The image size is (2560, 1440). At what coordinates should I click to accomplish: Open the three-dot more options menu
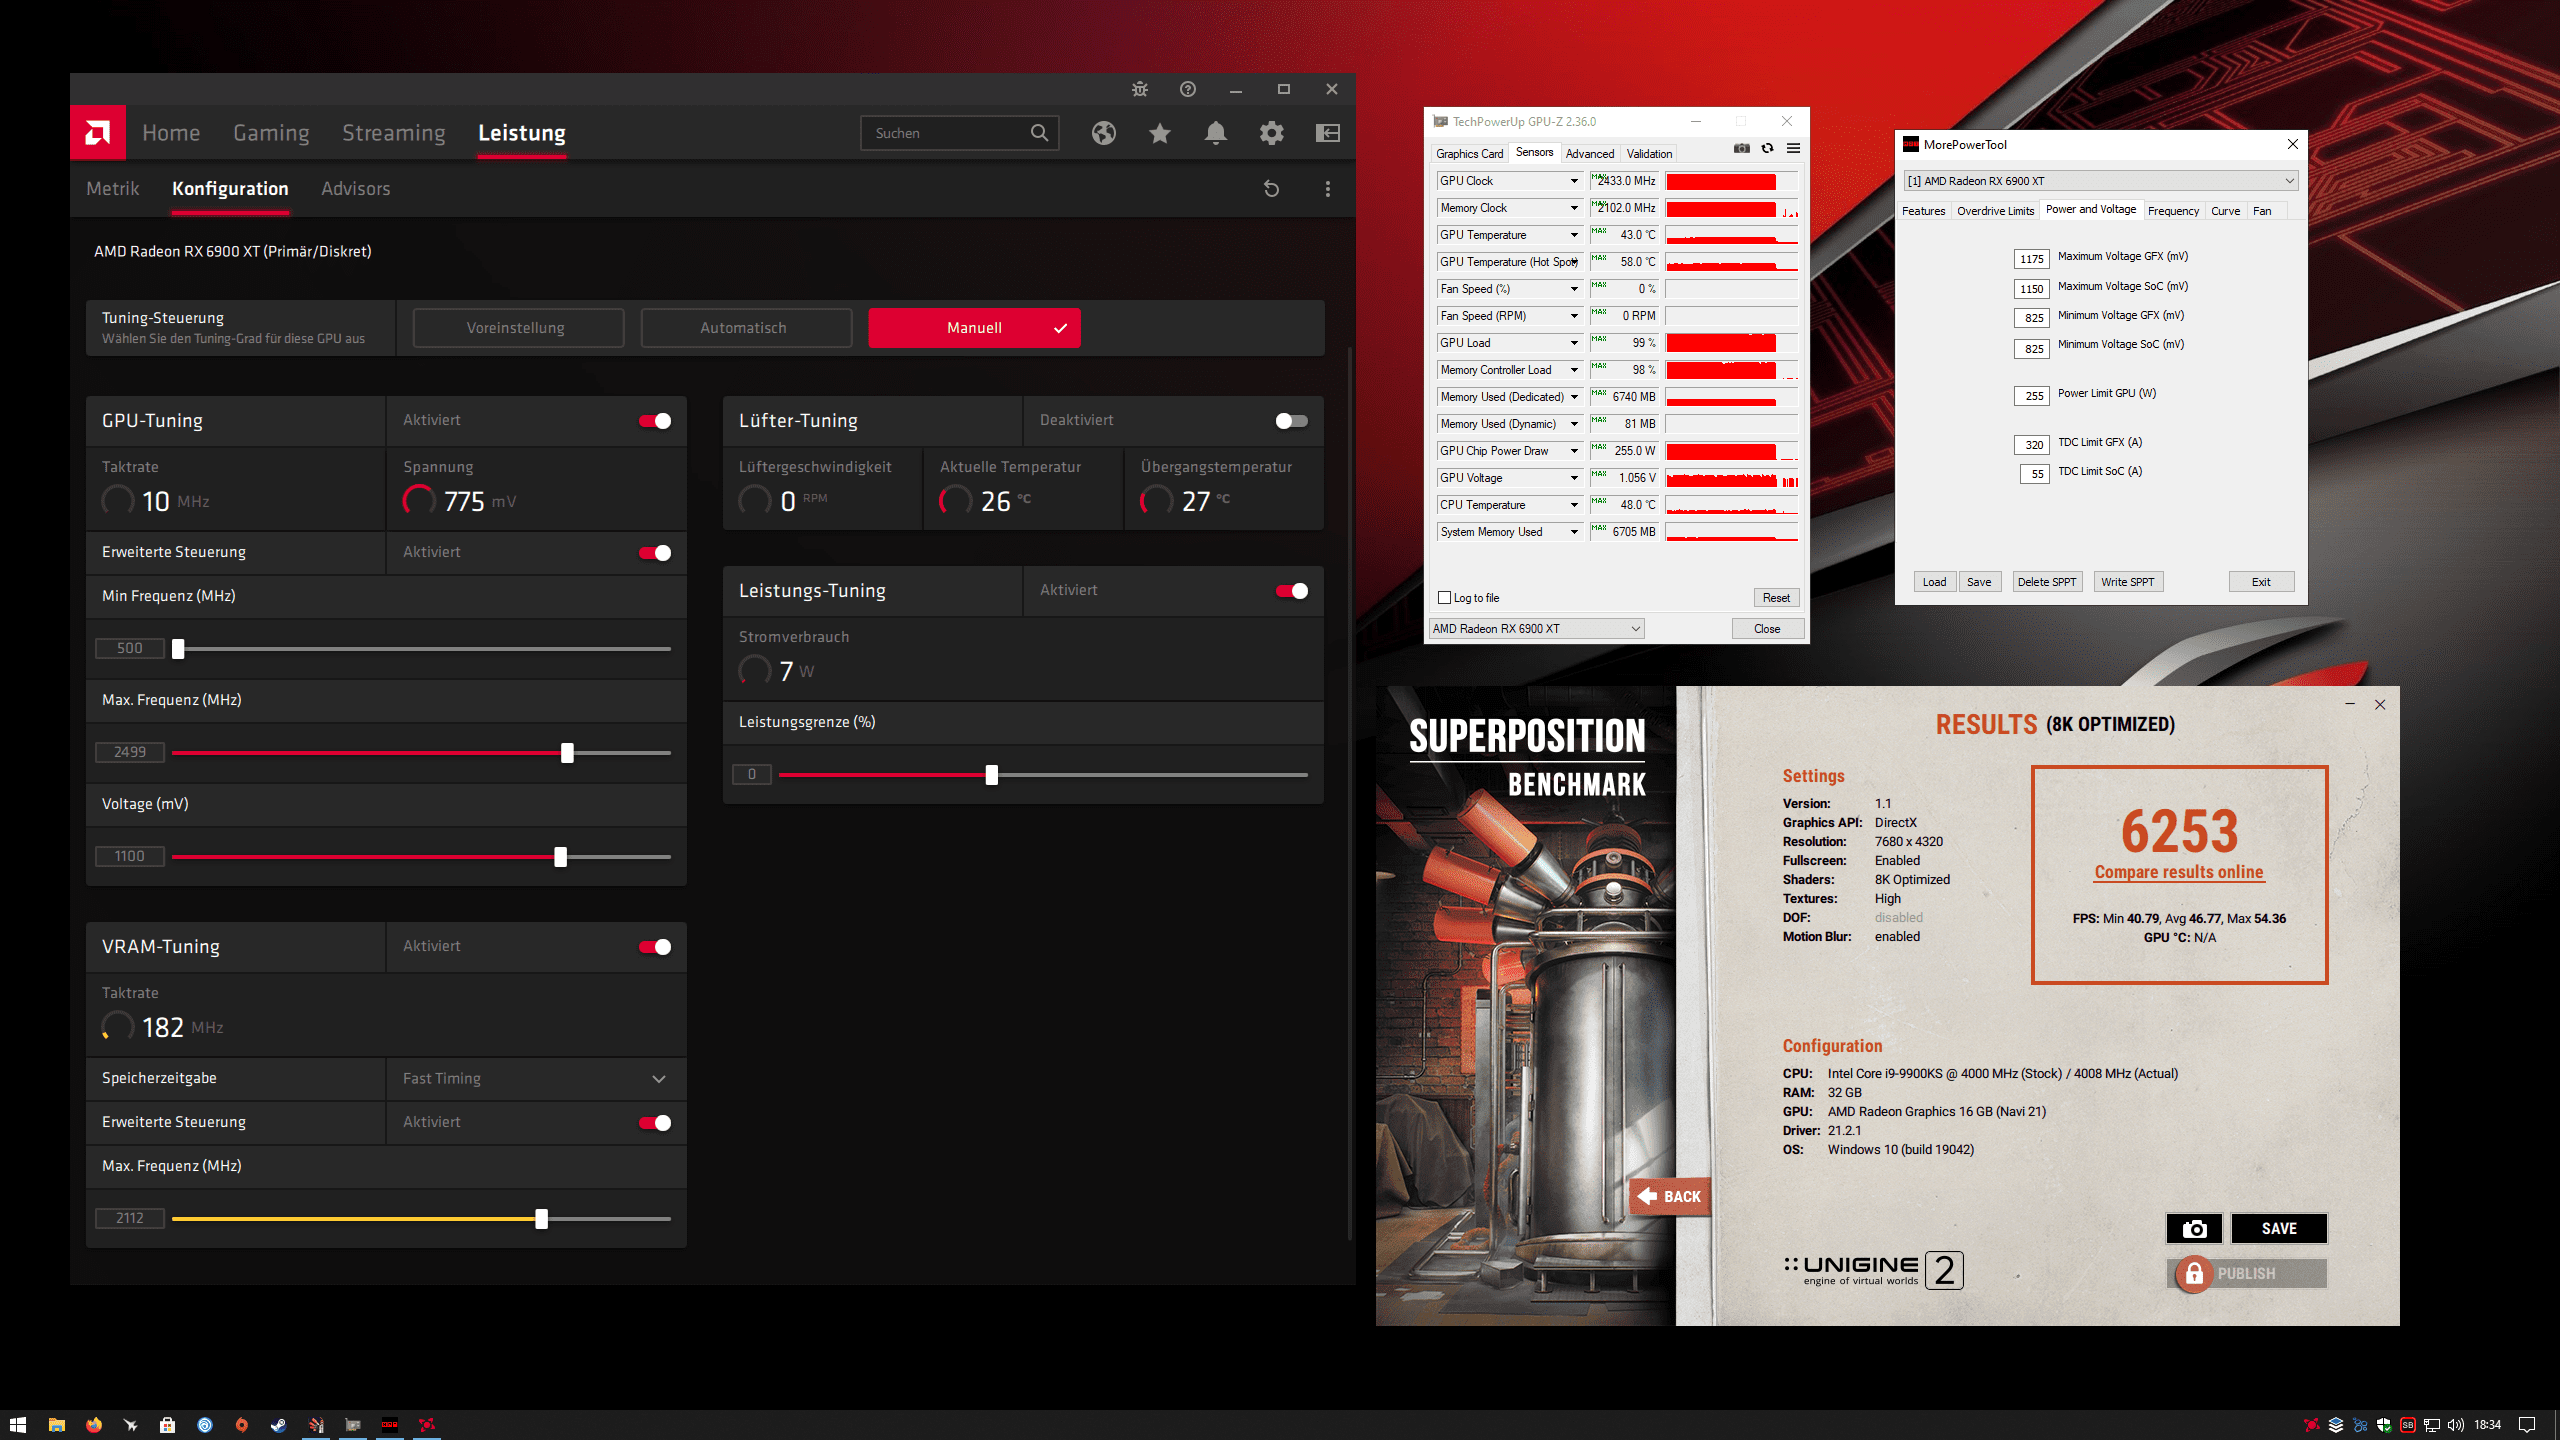[x=1327, y=188]
